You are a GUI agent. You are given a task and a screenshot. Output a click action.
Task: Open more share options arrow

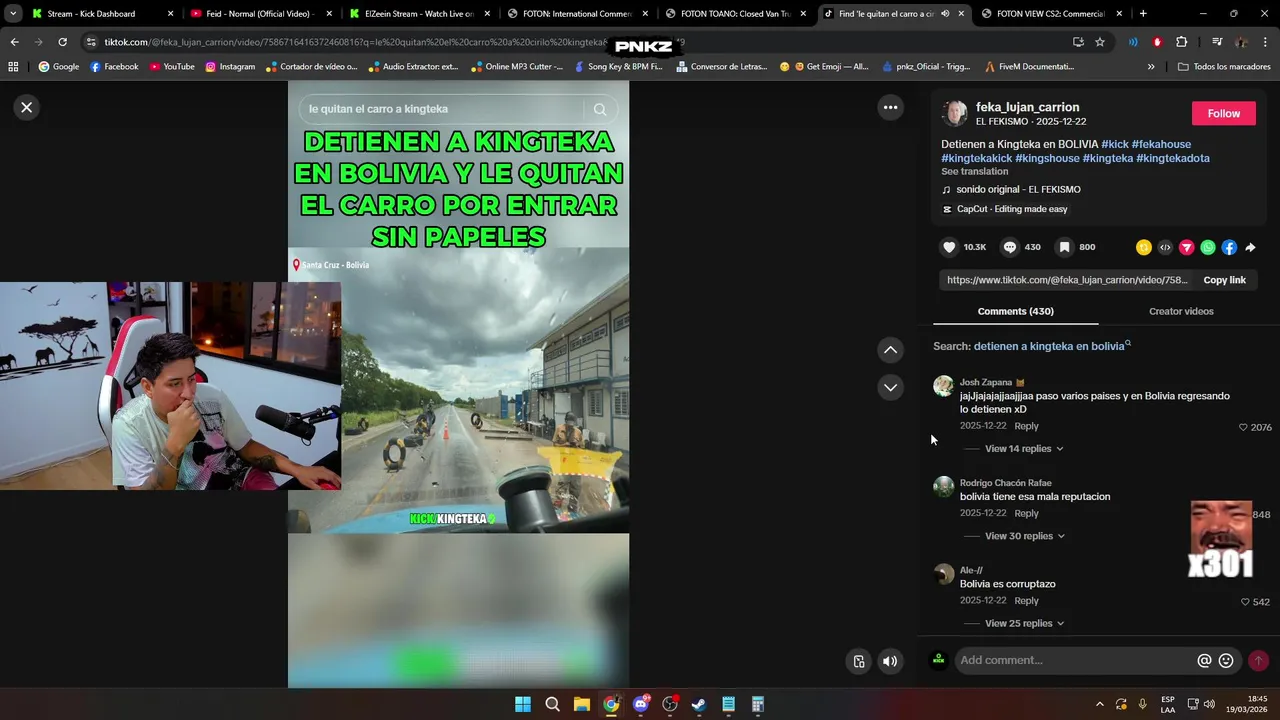click(1250, 247)
